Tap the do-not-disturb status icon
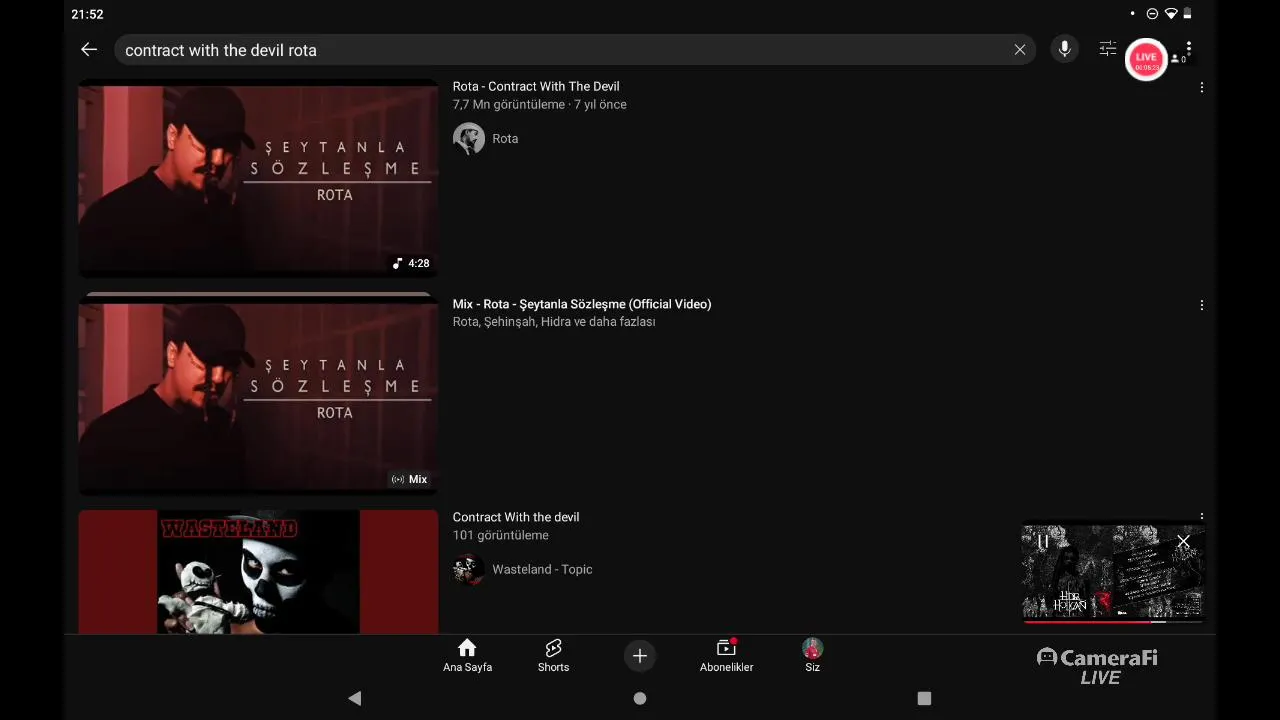Screen dimensions: 1280x720 point(1152,14)
